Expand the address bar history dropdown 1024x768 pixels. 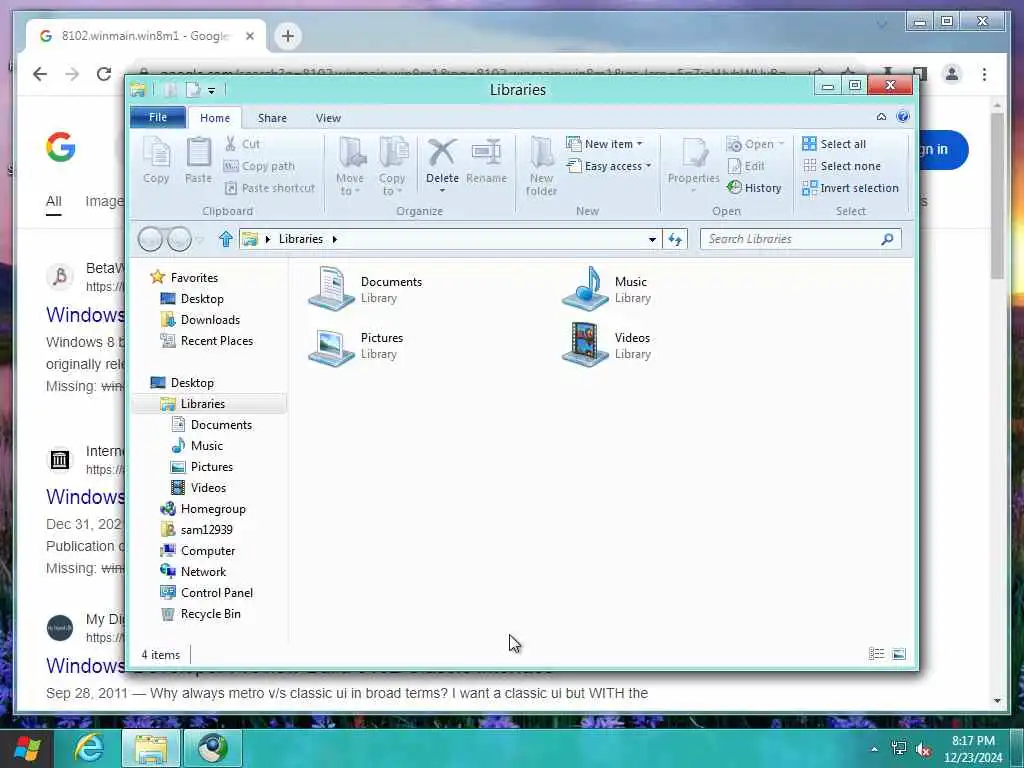tap(652, 240)
